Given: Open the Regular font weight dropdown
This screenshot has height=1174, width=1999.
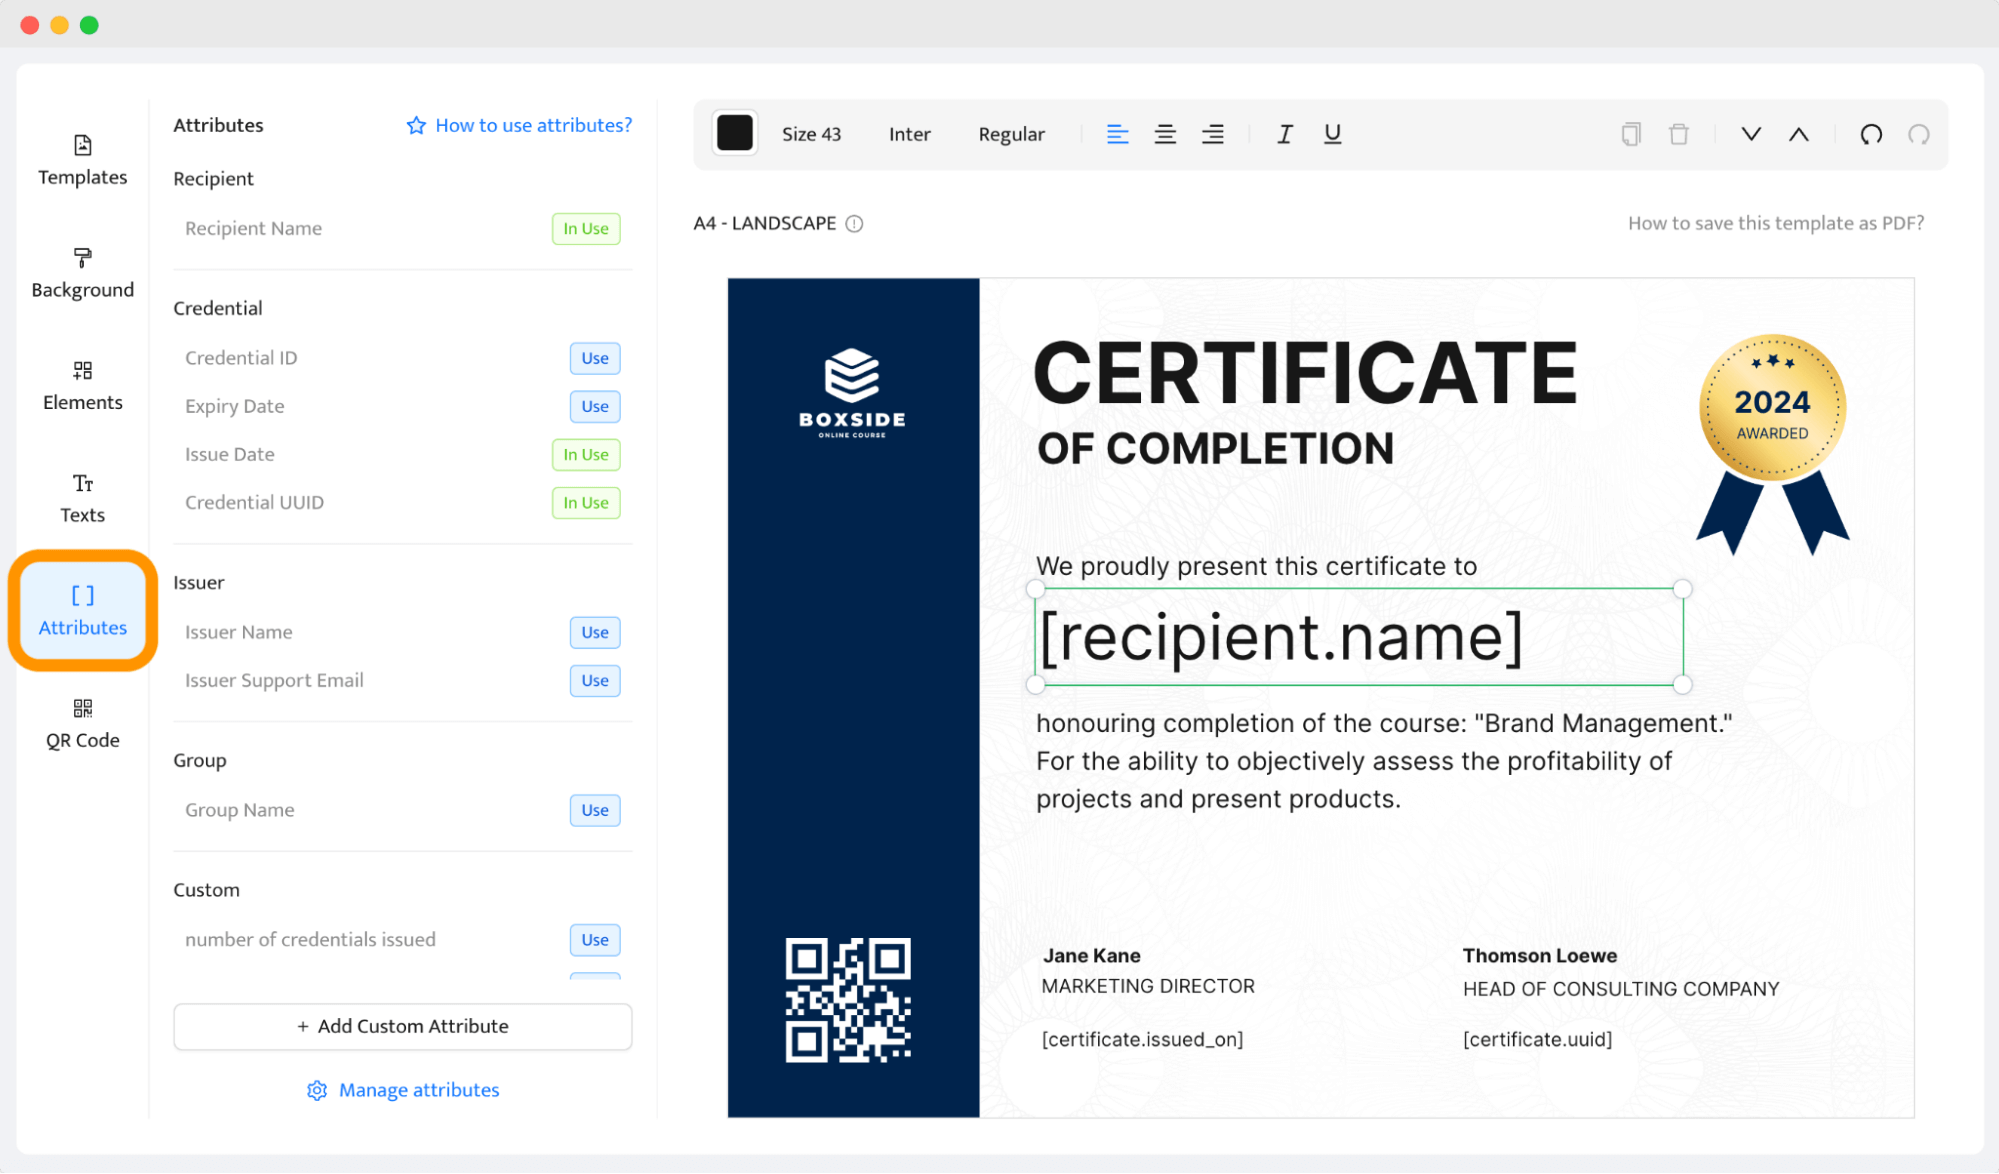Looking at the screenshot, I should [x=1011, y=134].
